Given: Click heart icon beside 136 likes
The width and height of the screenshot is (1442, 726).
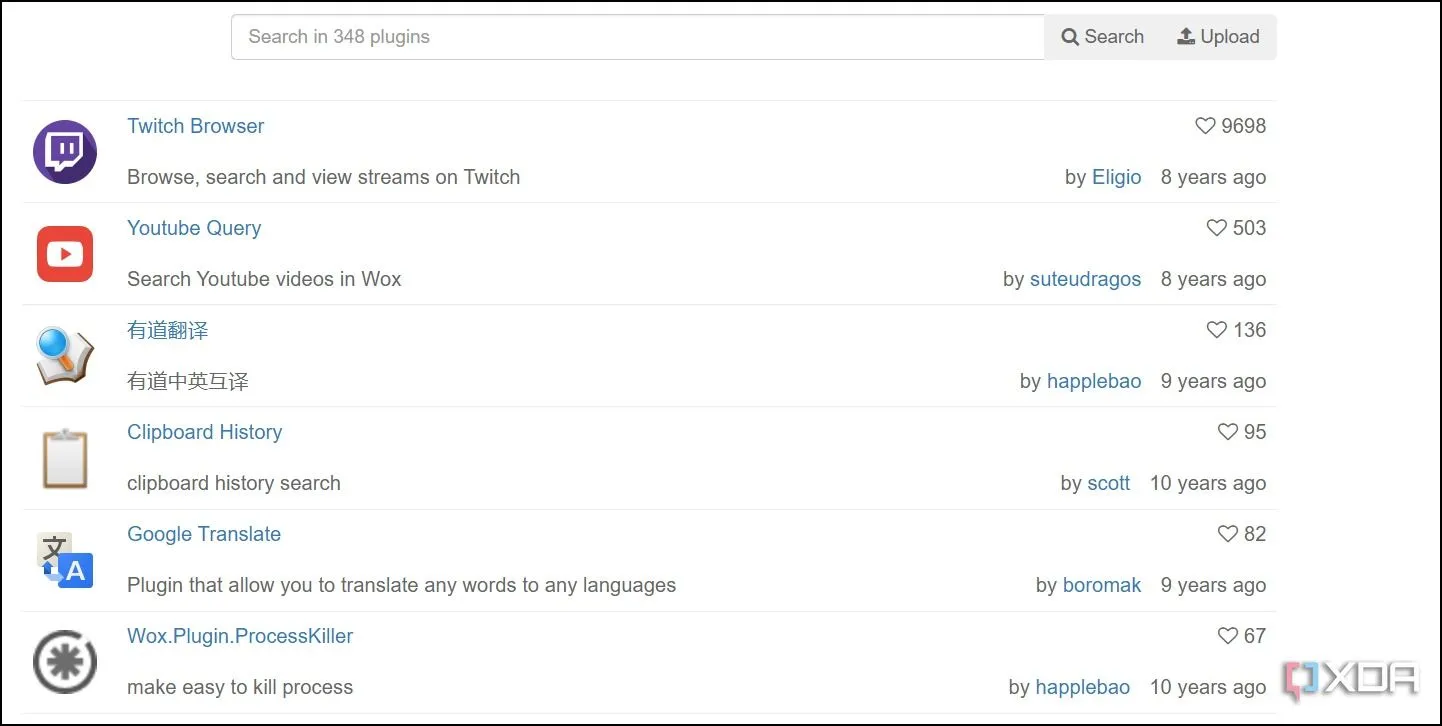Looking at the screenshot, I should 1216,330.
